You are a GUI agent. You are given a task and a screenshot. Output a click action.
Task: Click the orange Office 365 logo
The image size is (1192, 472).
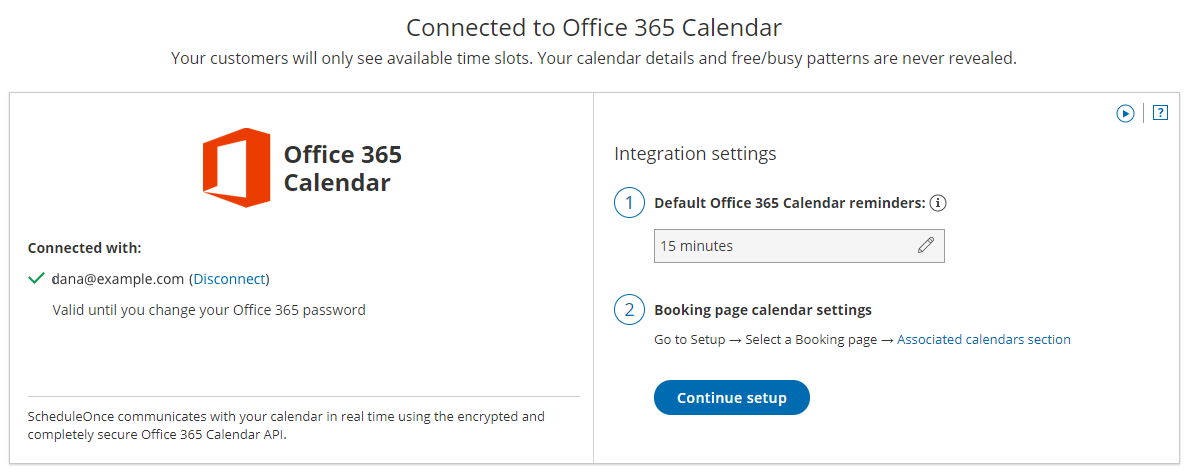(x=237, y=167)
